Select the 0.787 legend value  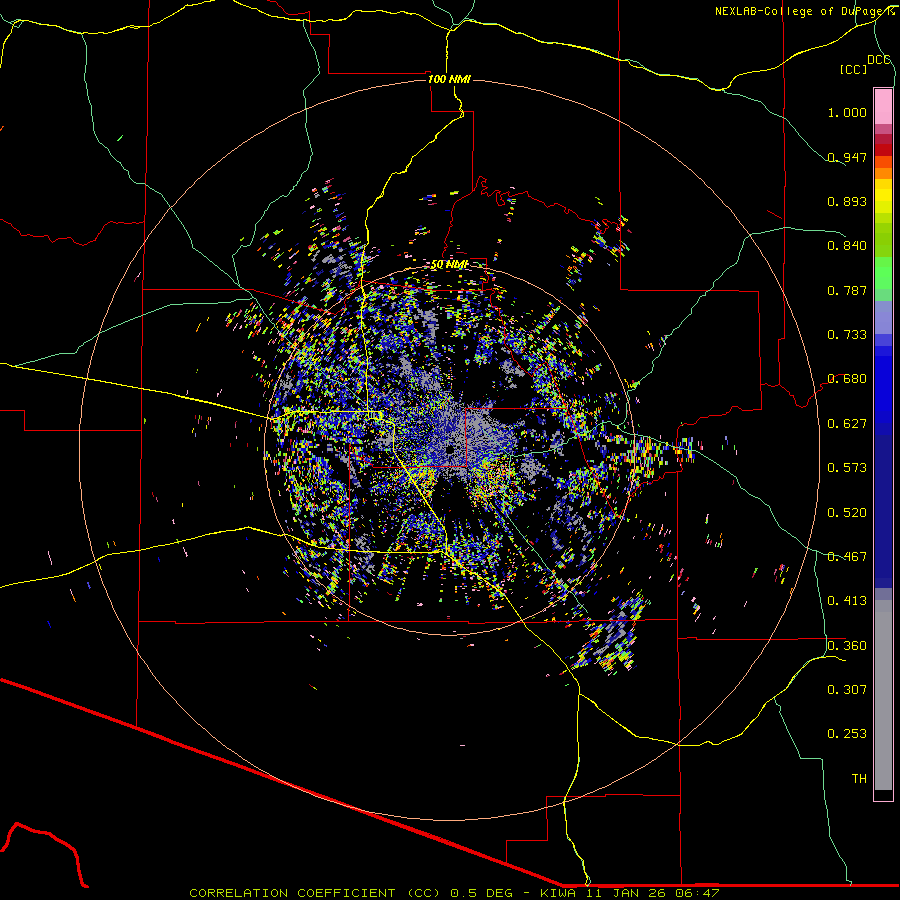tap(847, 290)
